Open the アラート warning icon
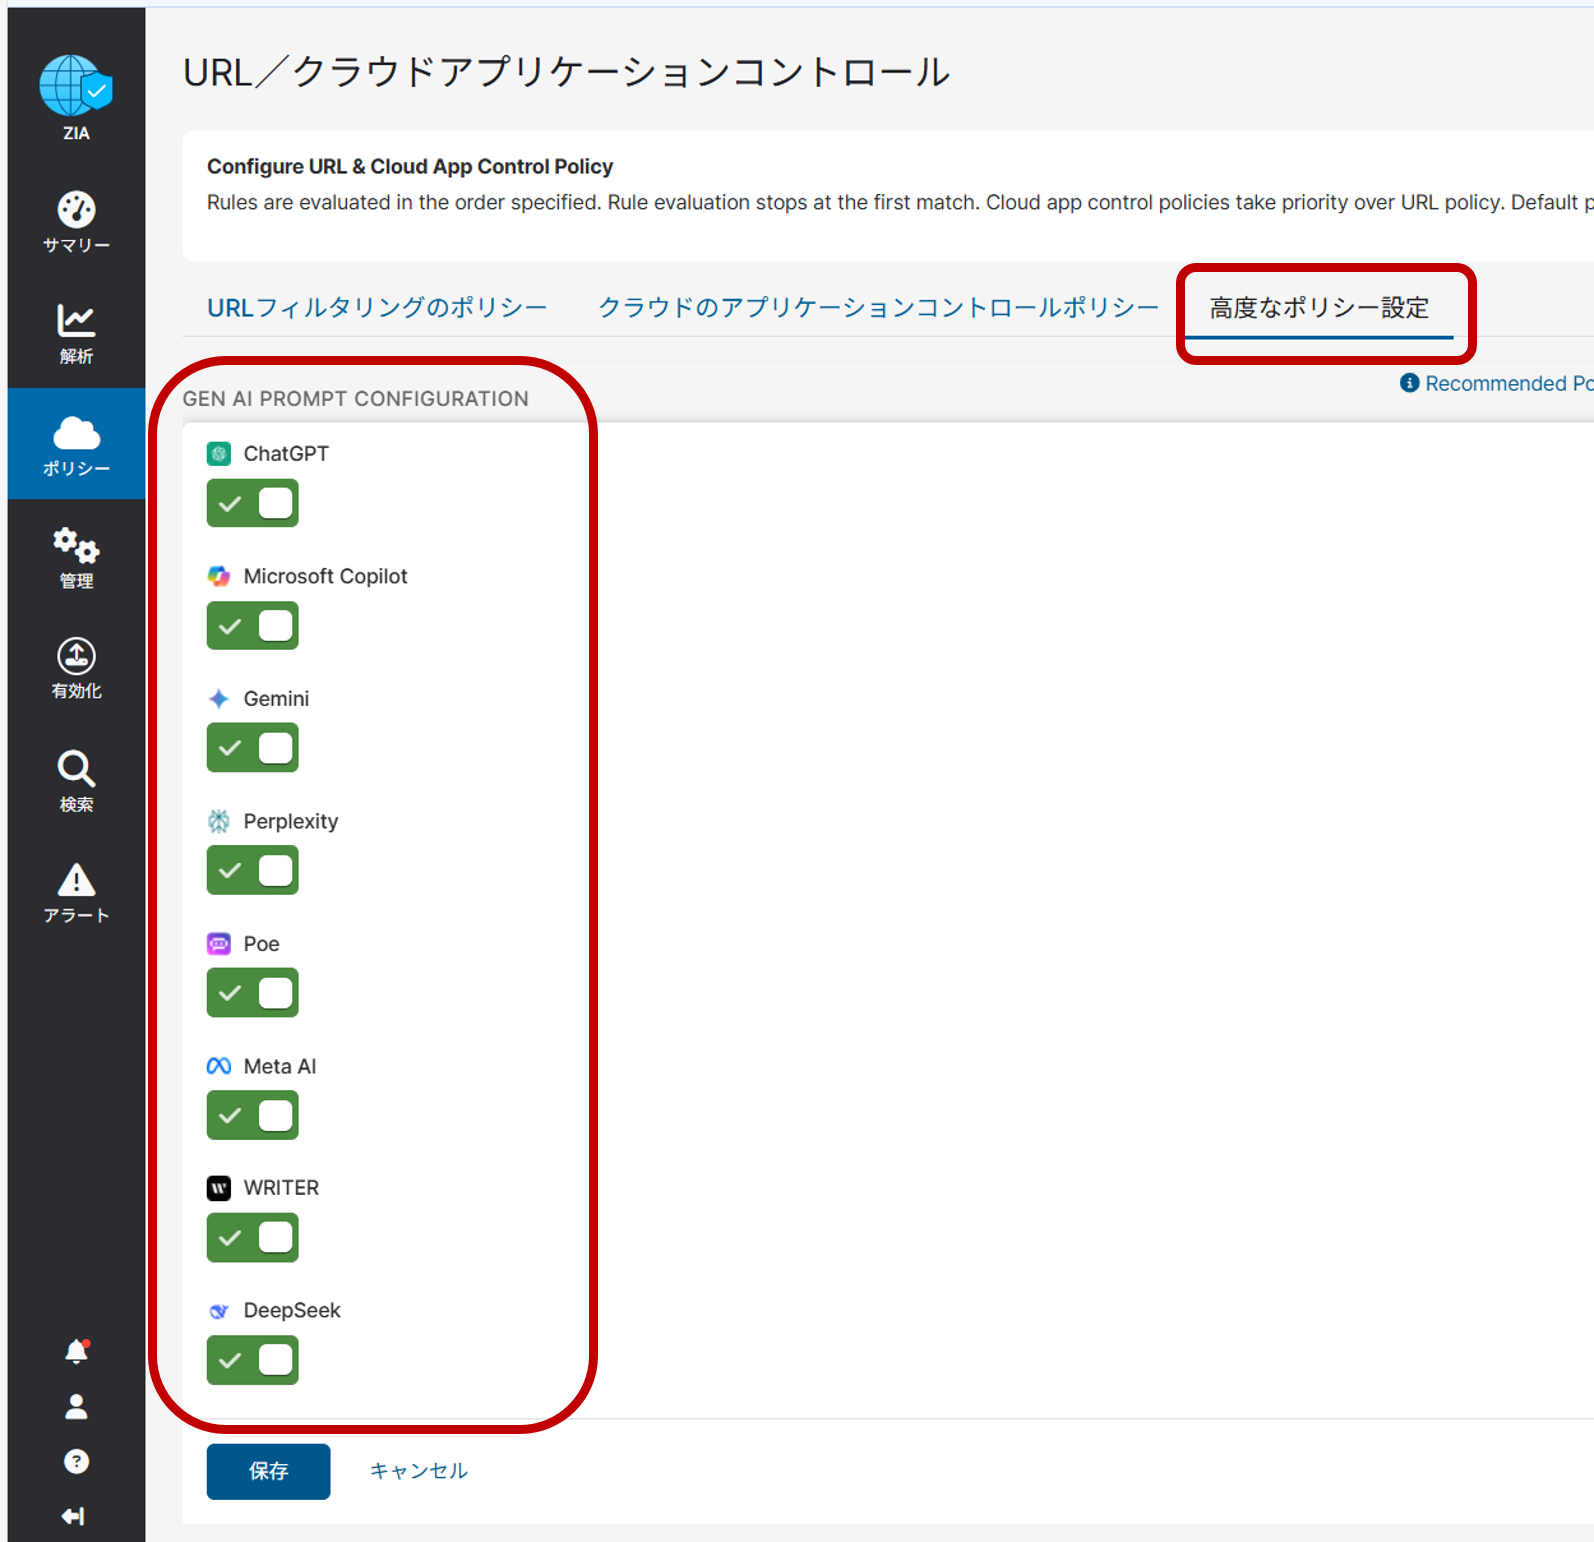1594x1542 pixels. (x=76, y=880)
